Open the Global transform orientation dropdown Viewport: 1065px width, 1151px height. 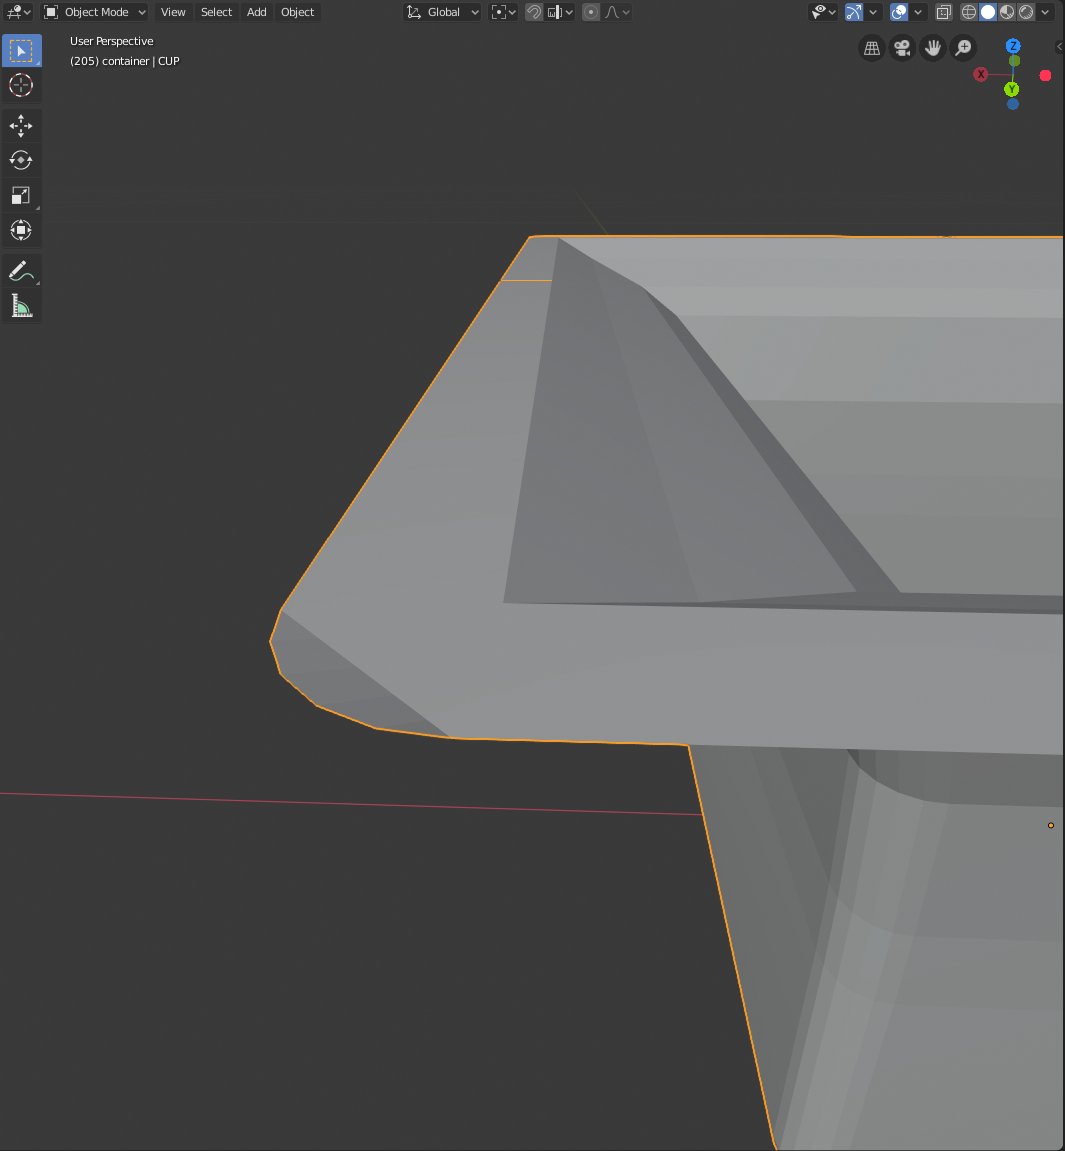[443, 12]
